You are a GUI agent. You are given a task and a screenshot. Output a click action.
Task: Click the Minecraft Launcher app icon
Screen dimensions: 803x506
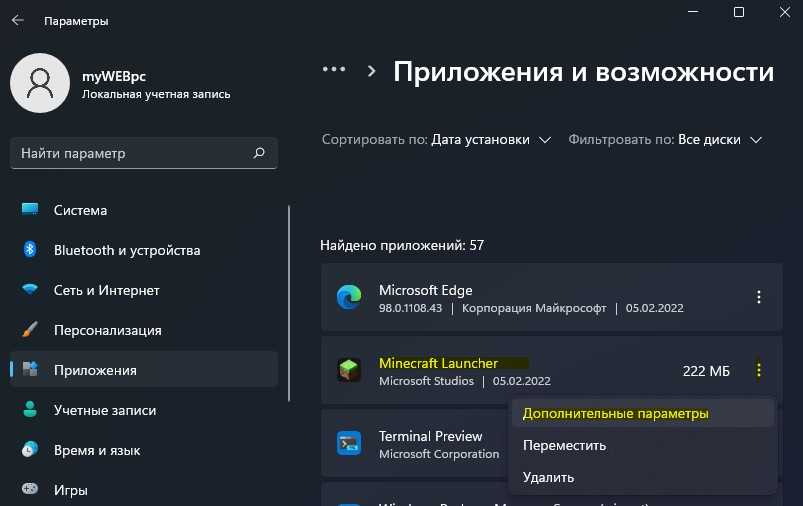click(x=349, y=371)
